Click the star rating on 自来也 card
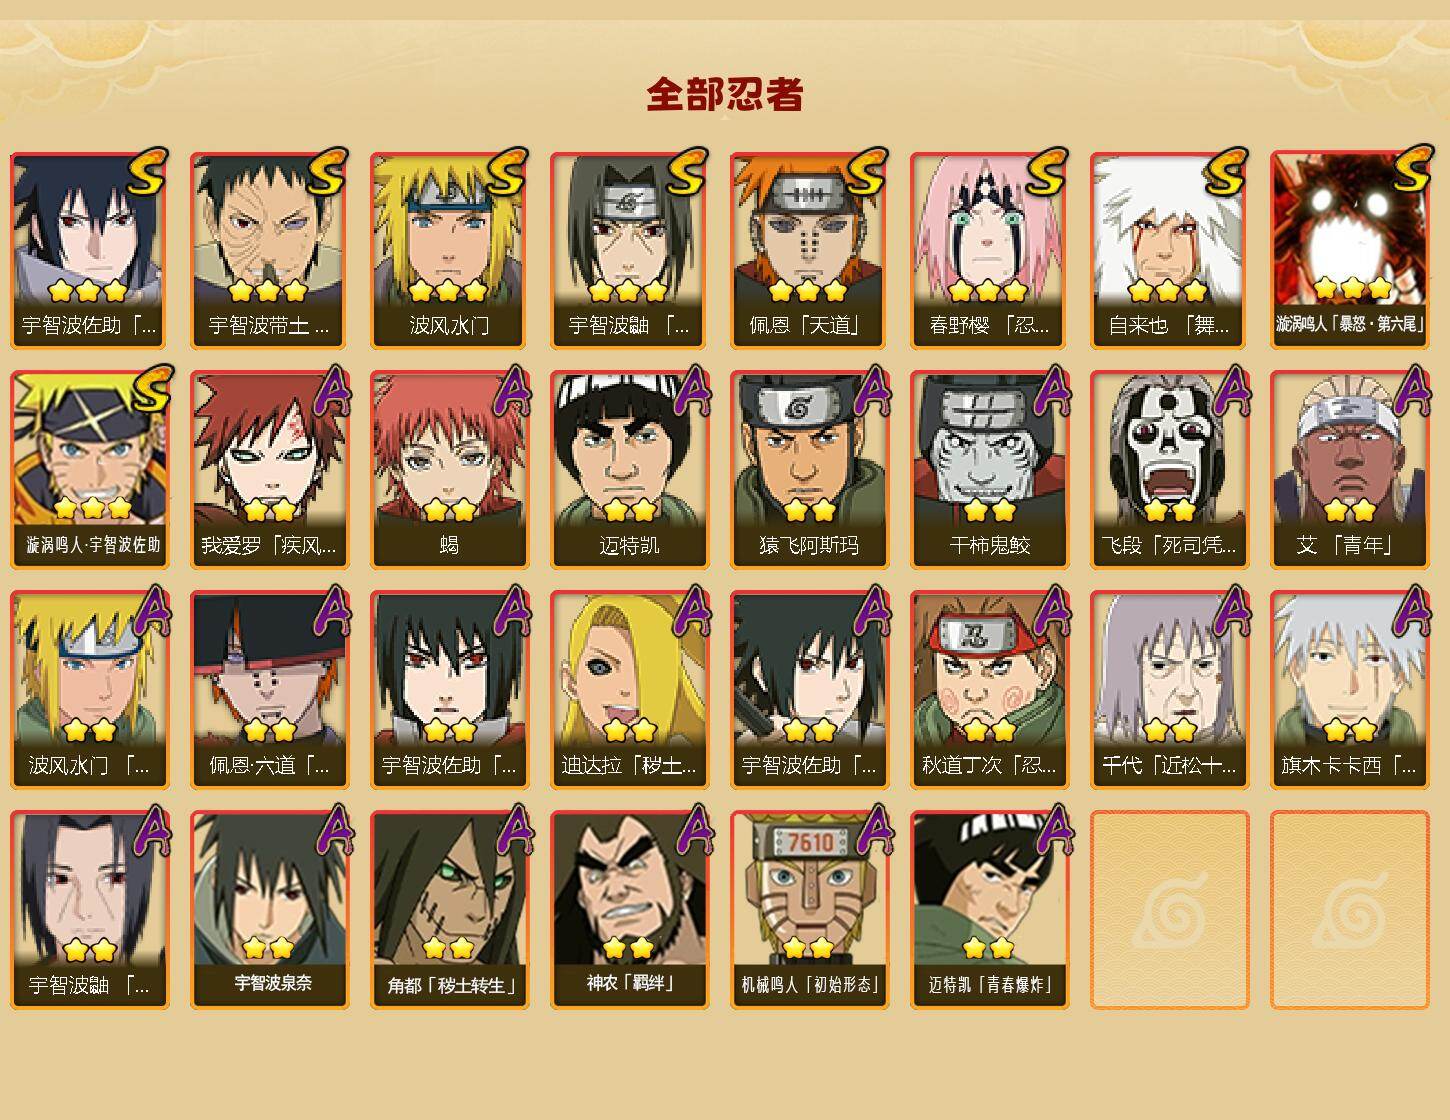This screenshot has width=1450, height=1120. (x=1168, y=291)
